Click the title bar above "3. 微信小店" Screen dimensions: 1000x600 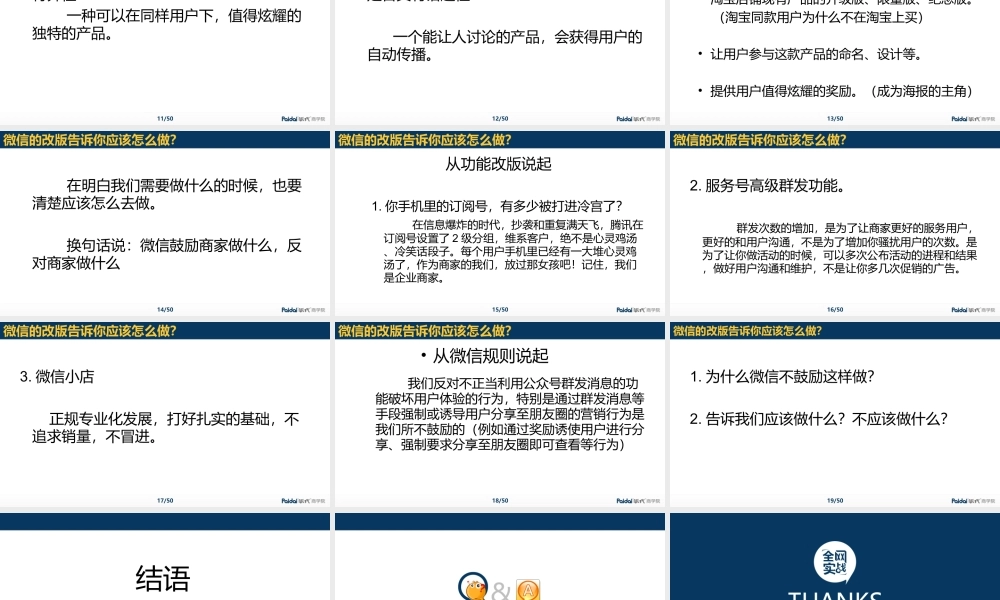pyautogui.click(x=163, y=330)
